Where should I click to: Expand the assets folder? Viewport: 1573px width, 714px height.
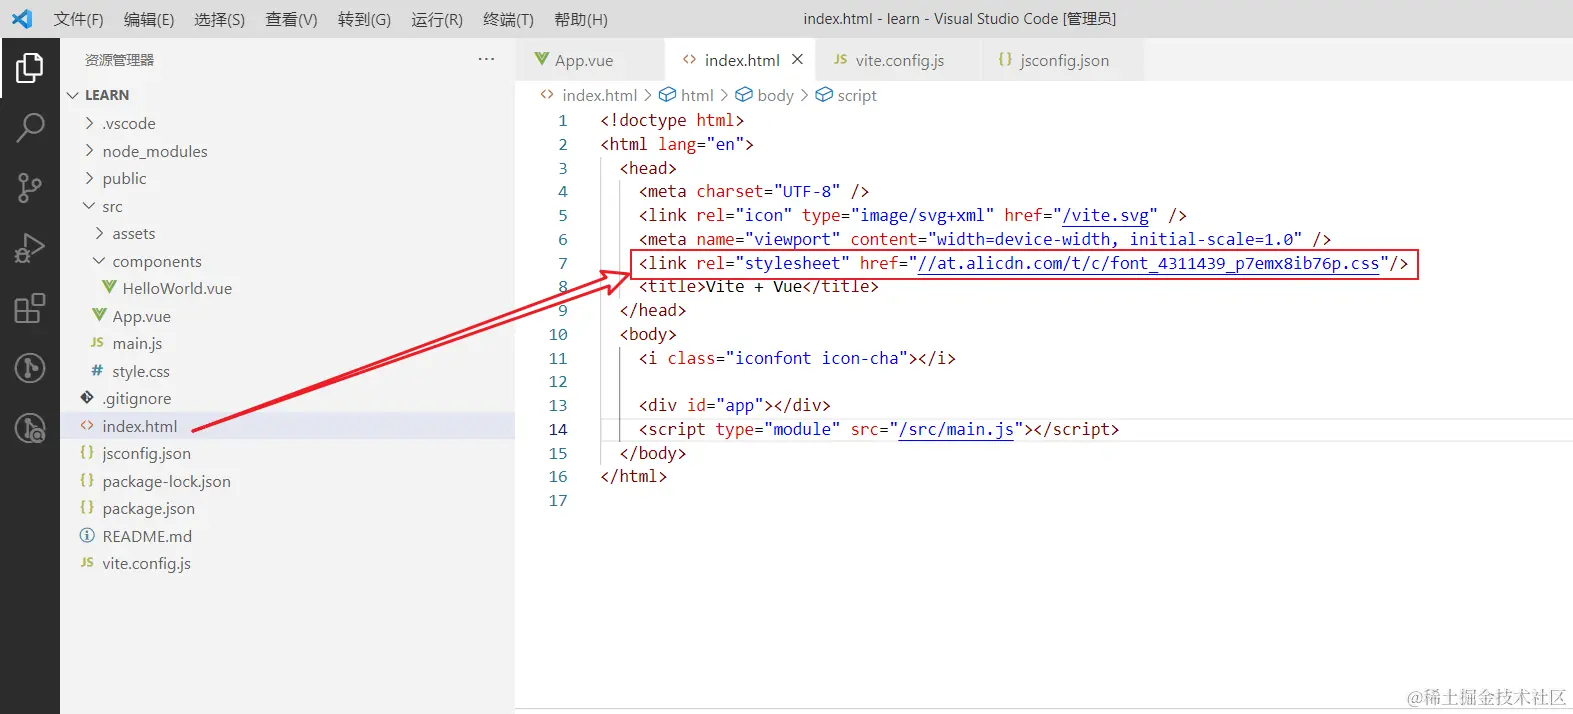[100, 233]
